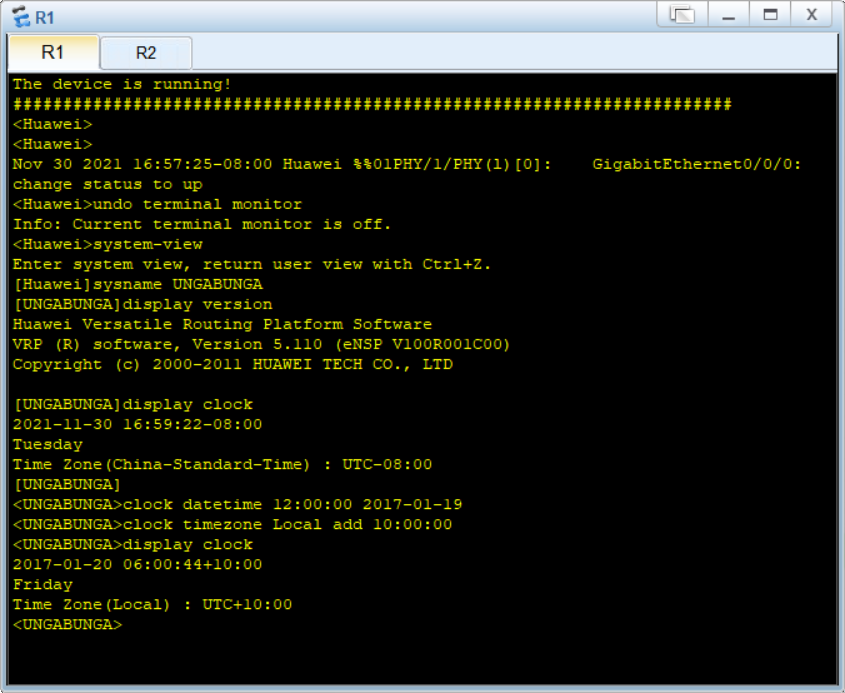Minimize the R1 window
This screenshot has width=845, height=693.
tap(729, 15)
